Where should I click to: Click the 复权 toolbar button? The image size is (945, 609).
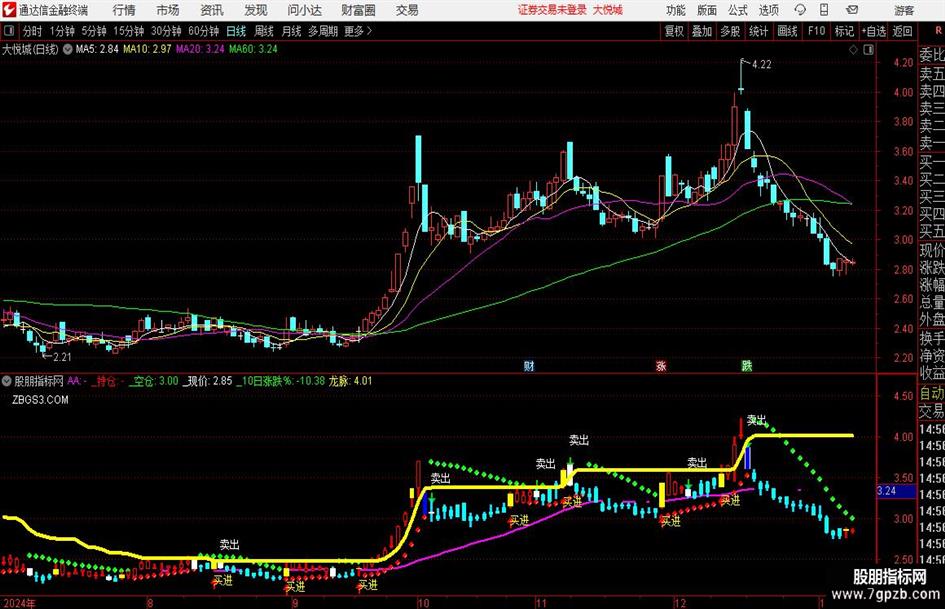pos(674,31)
